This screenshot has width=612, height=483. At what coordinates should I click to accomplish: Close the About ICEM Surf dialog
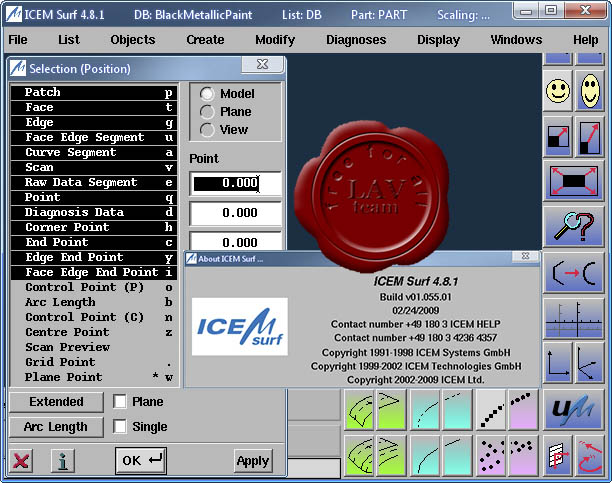pyautogui.click(x=525, y=256)
